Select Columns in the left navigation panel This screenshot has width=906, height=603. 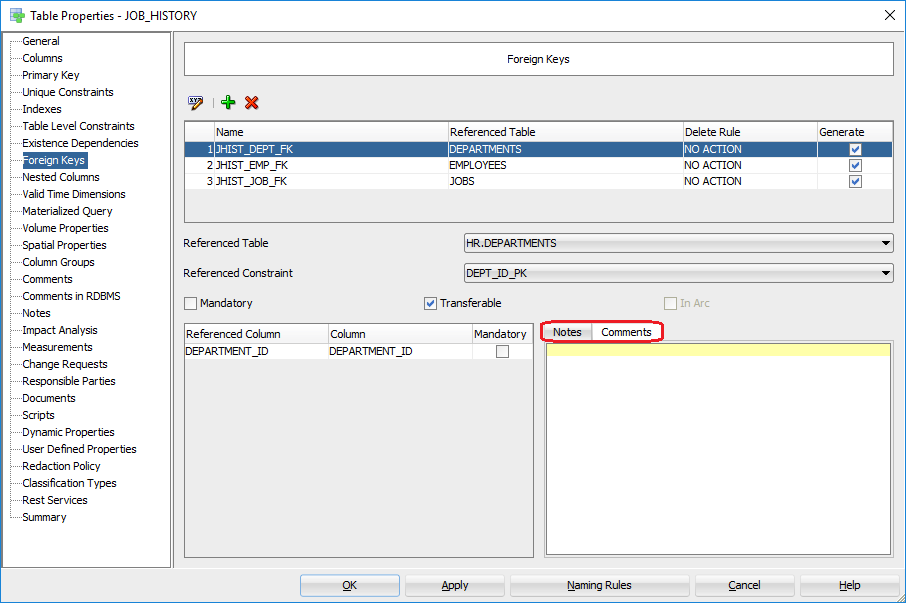(42, 58)
